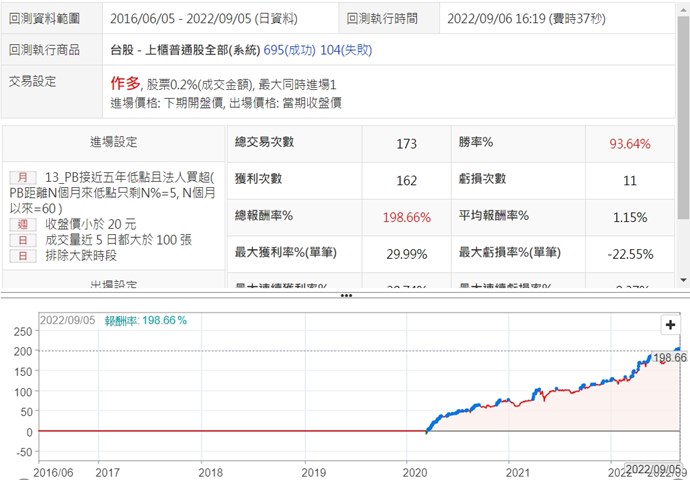Image resolution: width=690 pixels, height=480 pixels.
Task: Click the 總交易次數 value 173
Action: pyautogui.click(x=407, y=144)
